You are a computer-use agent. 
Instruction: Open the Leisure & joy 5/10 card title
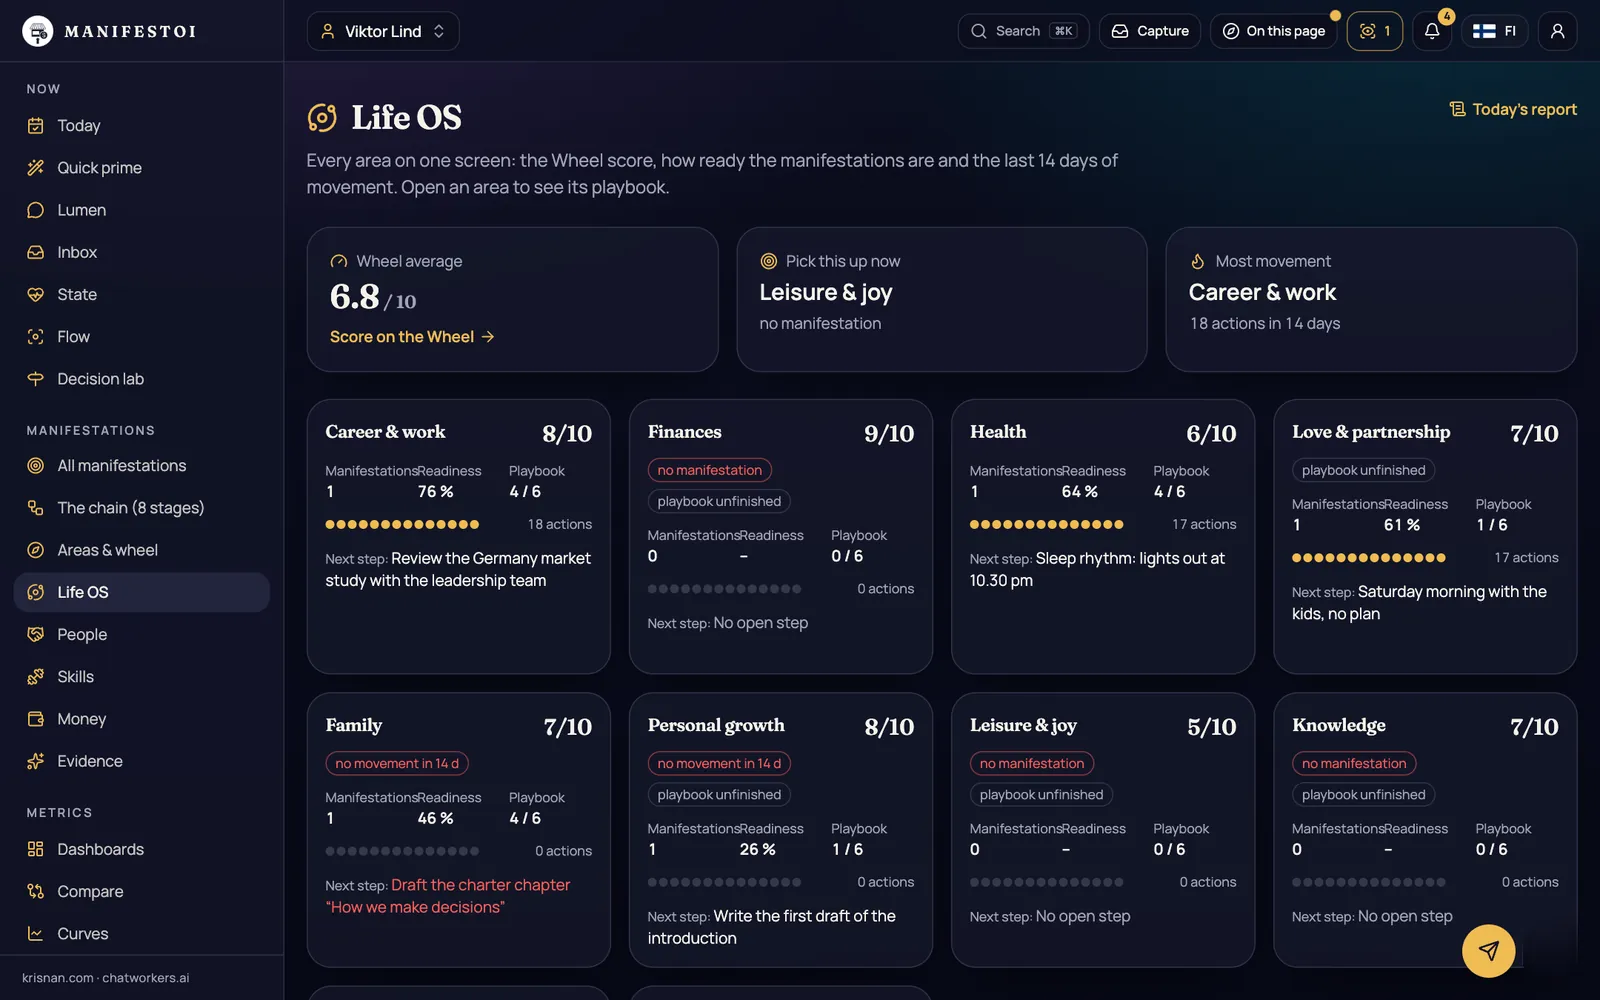tap(1023, 725)
